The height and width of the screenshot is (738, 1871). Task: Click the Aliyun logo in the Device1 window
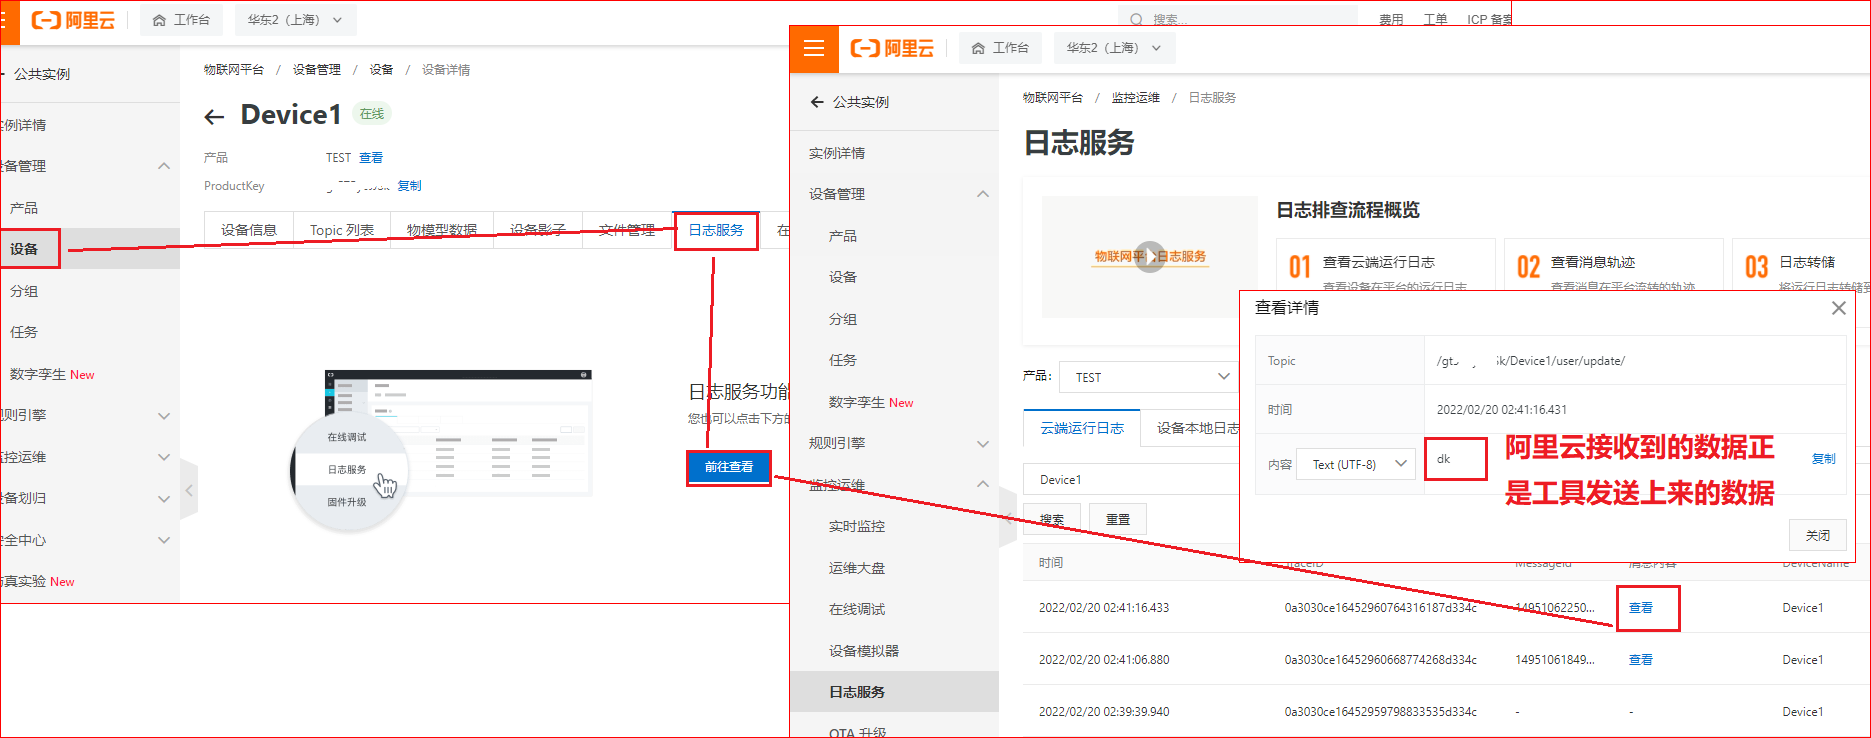pos(73,20)
